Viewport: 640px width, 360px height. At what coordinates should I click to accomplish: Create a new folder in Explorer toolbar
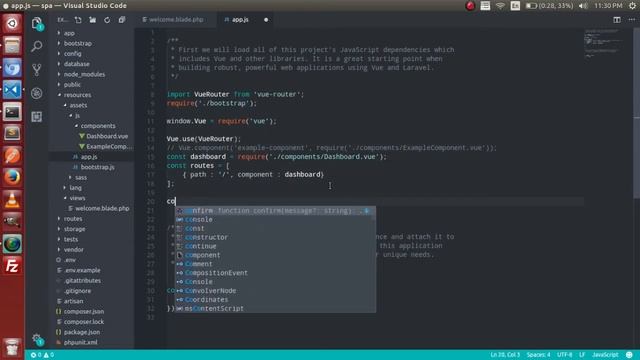93,20
